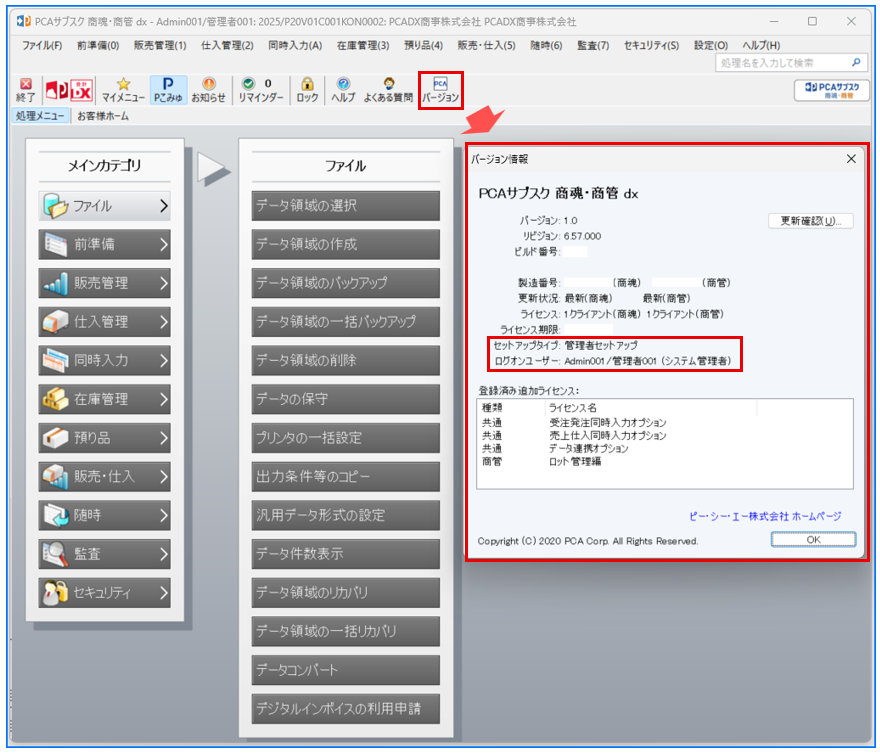
Task: Click 更新確認(U) button
Action: (x=810, y=221)
